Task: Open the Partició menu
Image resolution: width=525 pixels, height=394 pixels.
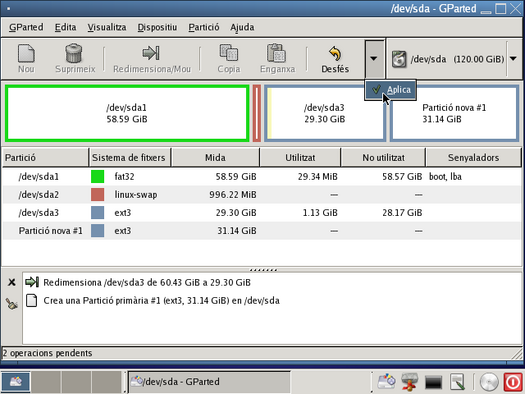Action: point(204,27)
